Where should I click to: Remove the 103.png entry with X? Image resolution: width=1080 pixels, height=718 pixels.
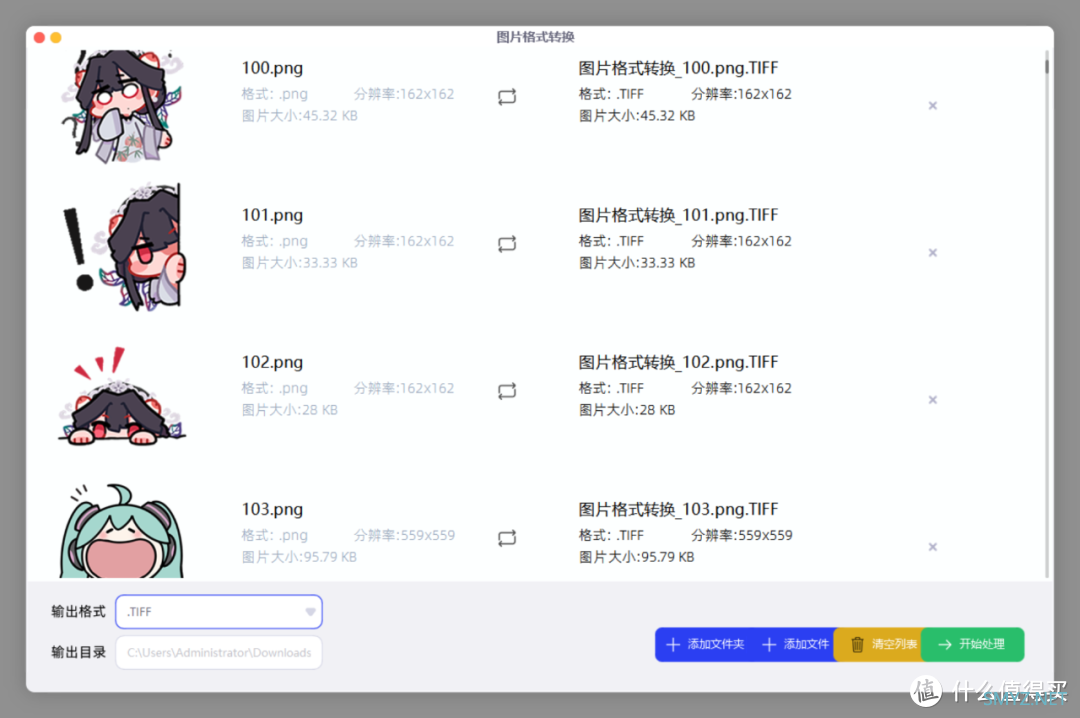[x=933, y=547]
